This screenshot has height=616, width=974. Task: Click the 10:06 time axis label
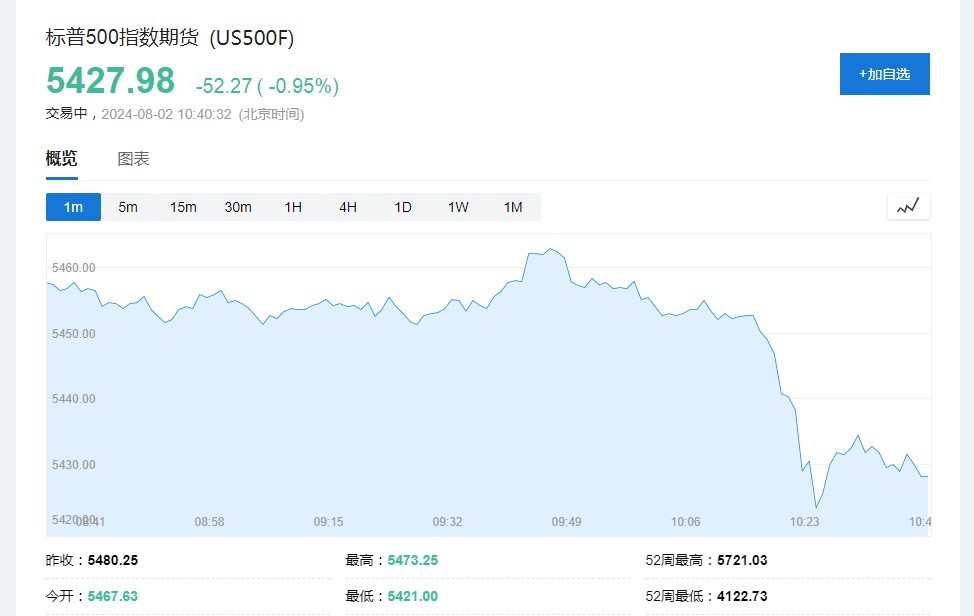pos(685,522)
